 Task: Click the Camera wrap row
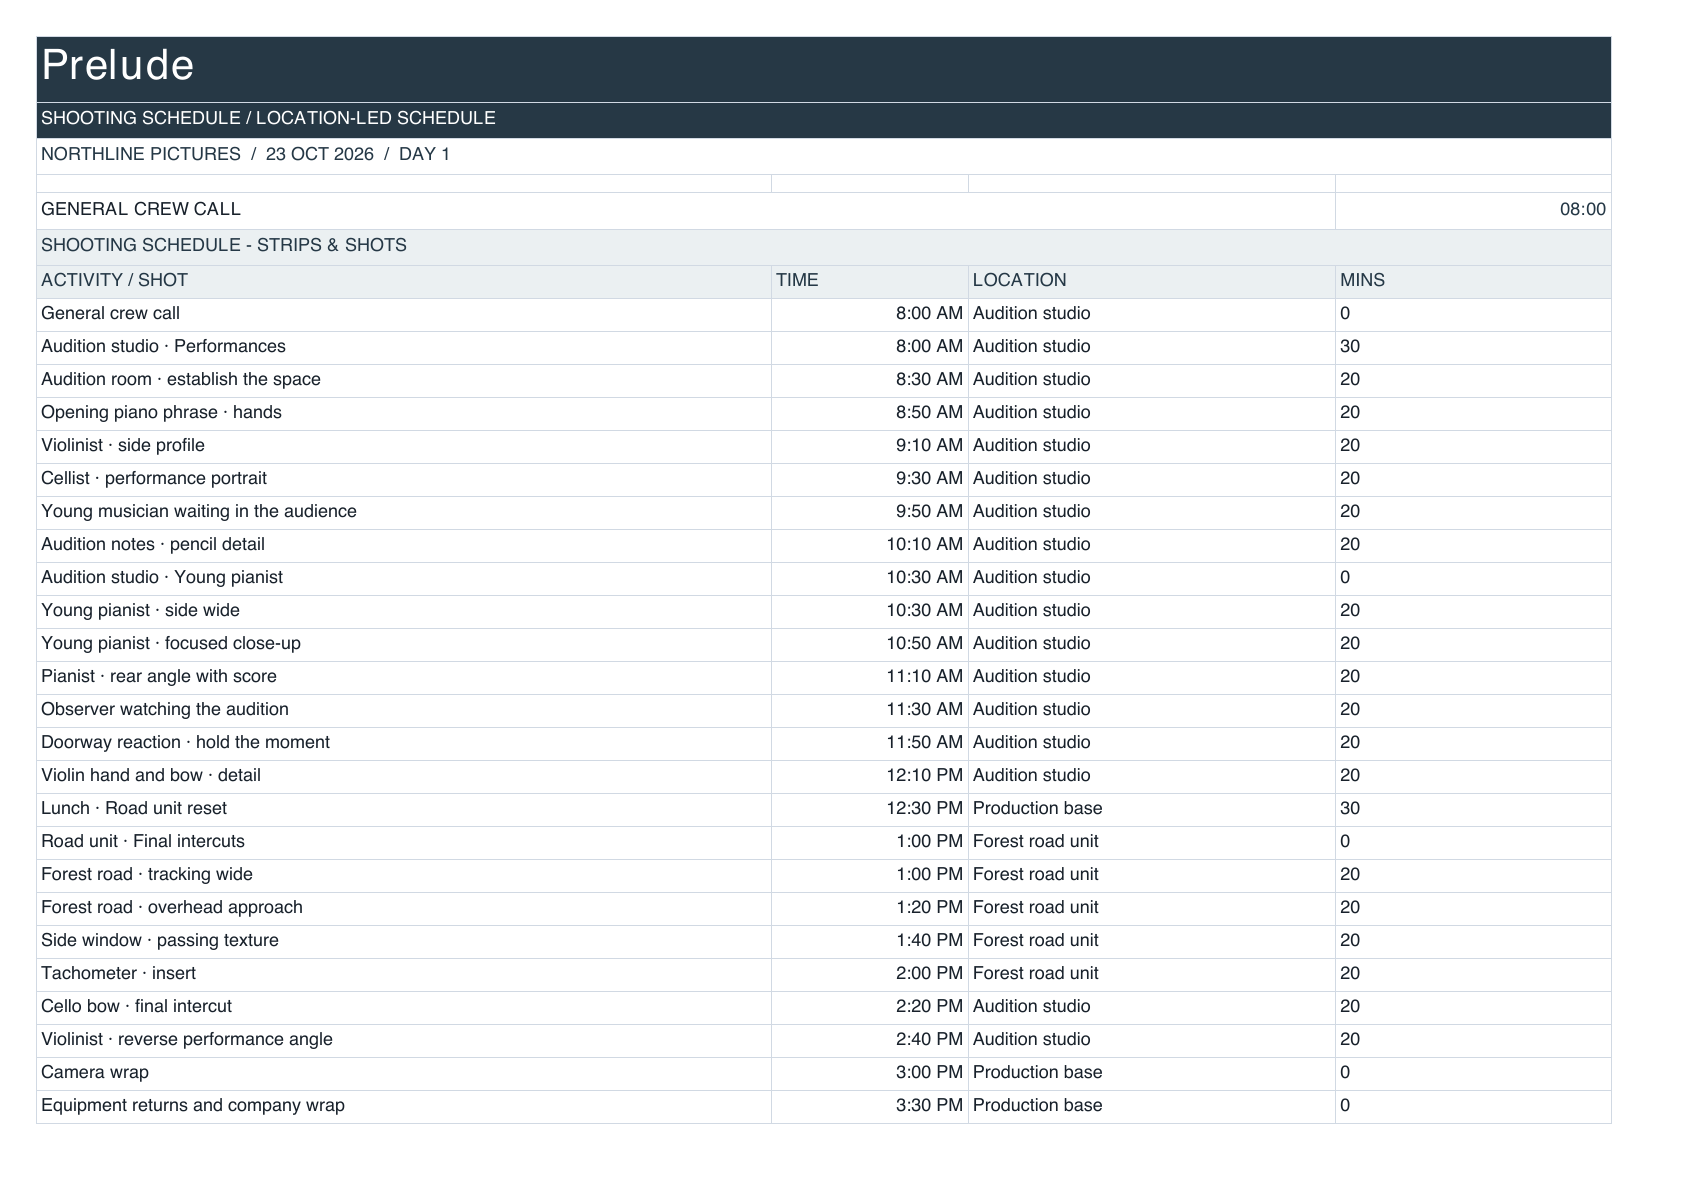click(x=823, y=1073)
